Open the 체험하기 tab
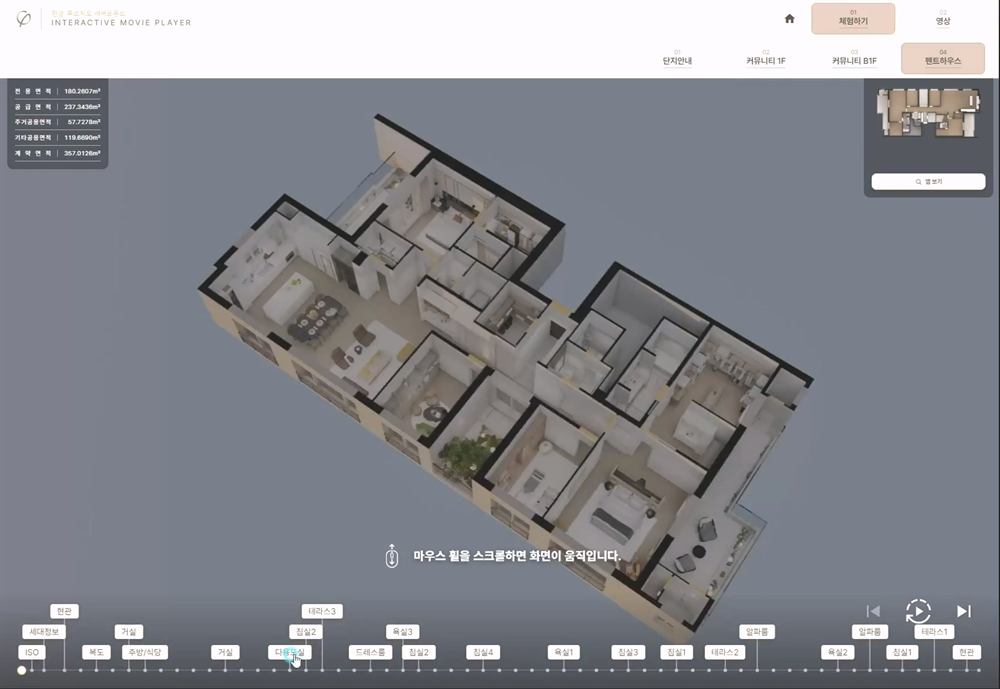1000x689 pixels. tap(853, 19)
